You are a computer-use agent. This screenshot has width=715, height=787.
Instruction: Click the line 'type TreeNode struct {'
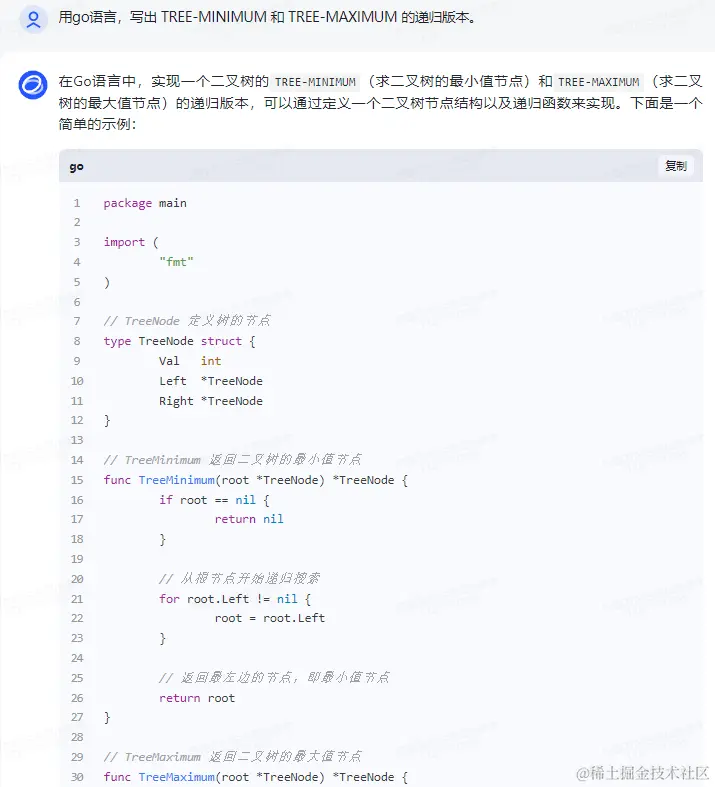(x=180, y=341)
